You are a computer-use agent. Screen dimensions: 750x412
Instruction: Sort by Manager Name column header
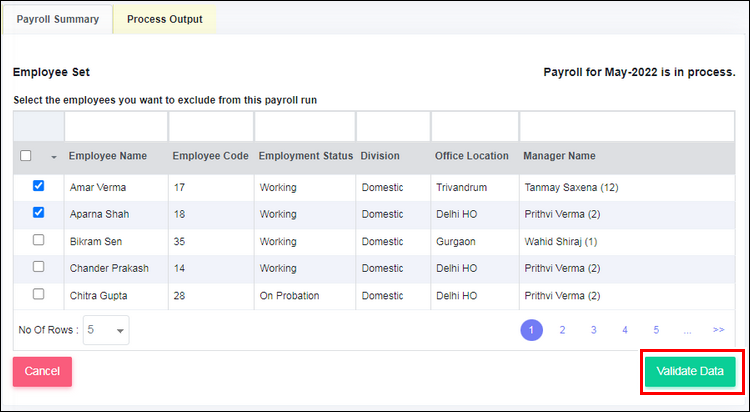click(x=559, y=156)
